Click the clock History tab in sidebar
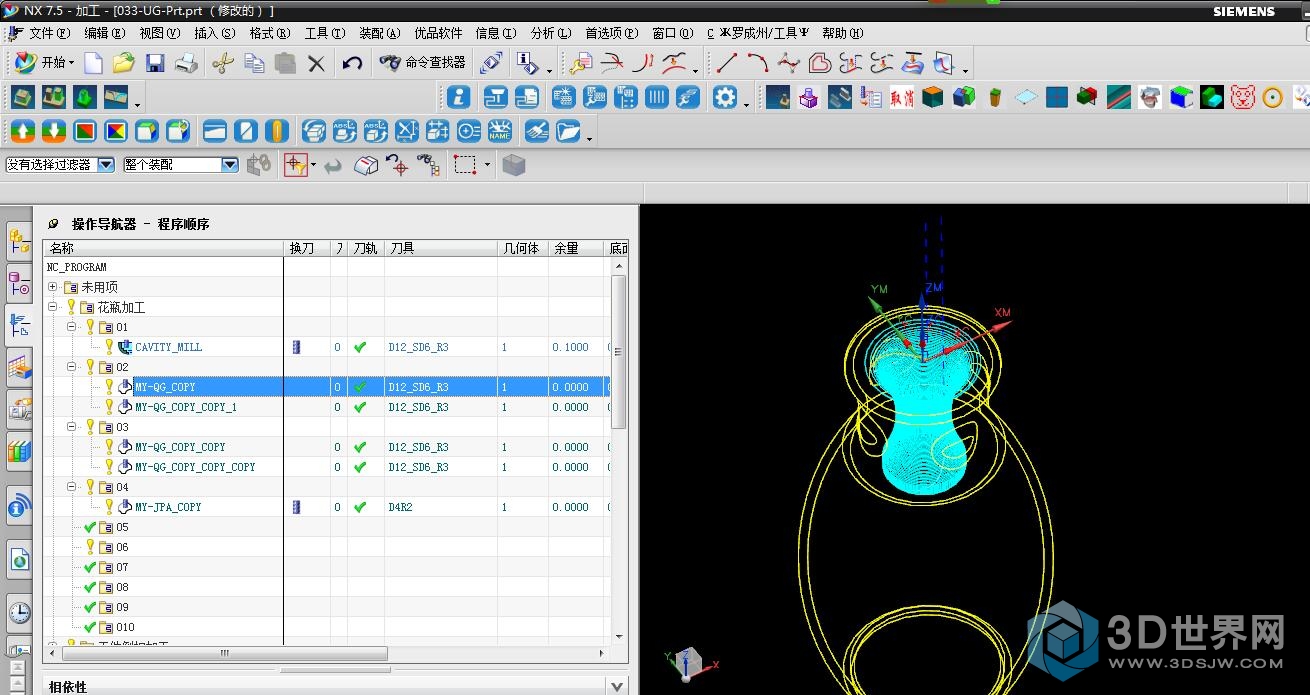 click(20, 612)
